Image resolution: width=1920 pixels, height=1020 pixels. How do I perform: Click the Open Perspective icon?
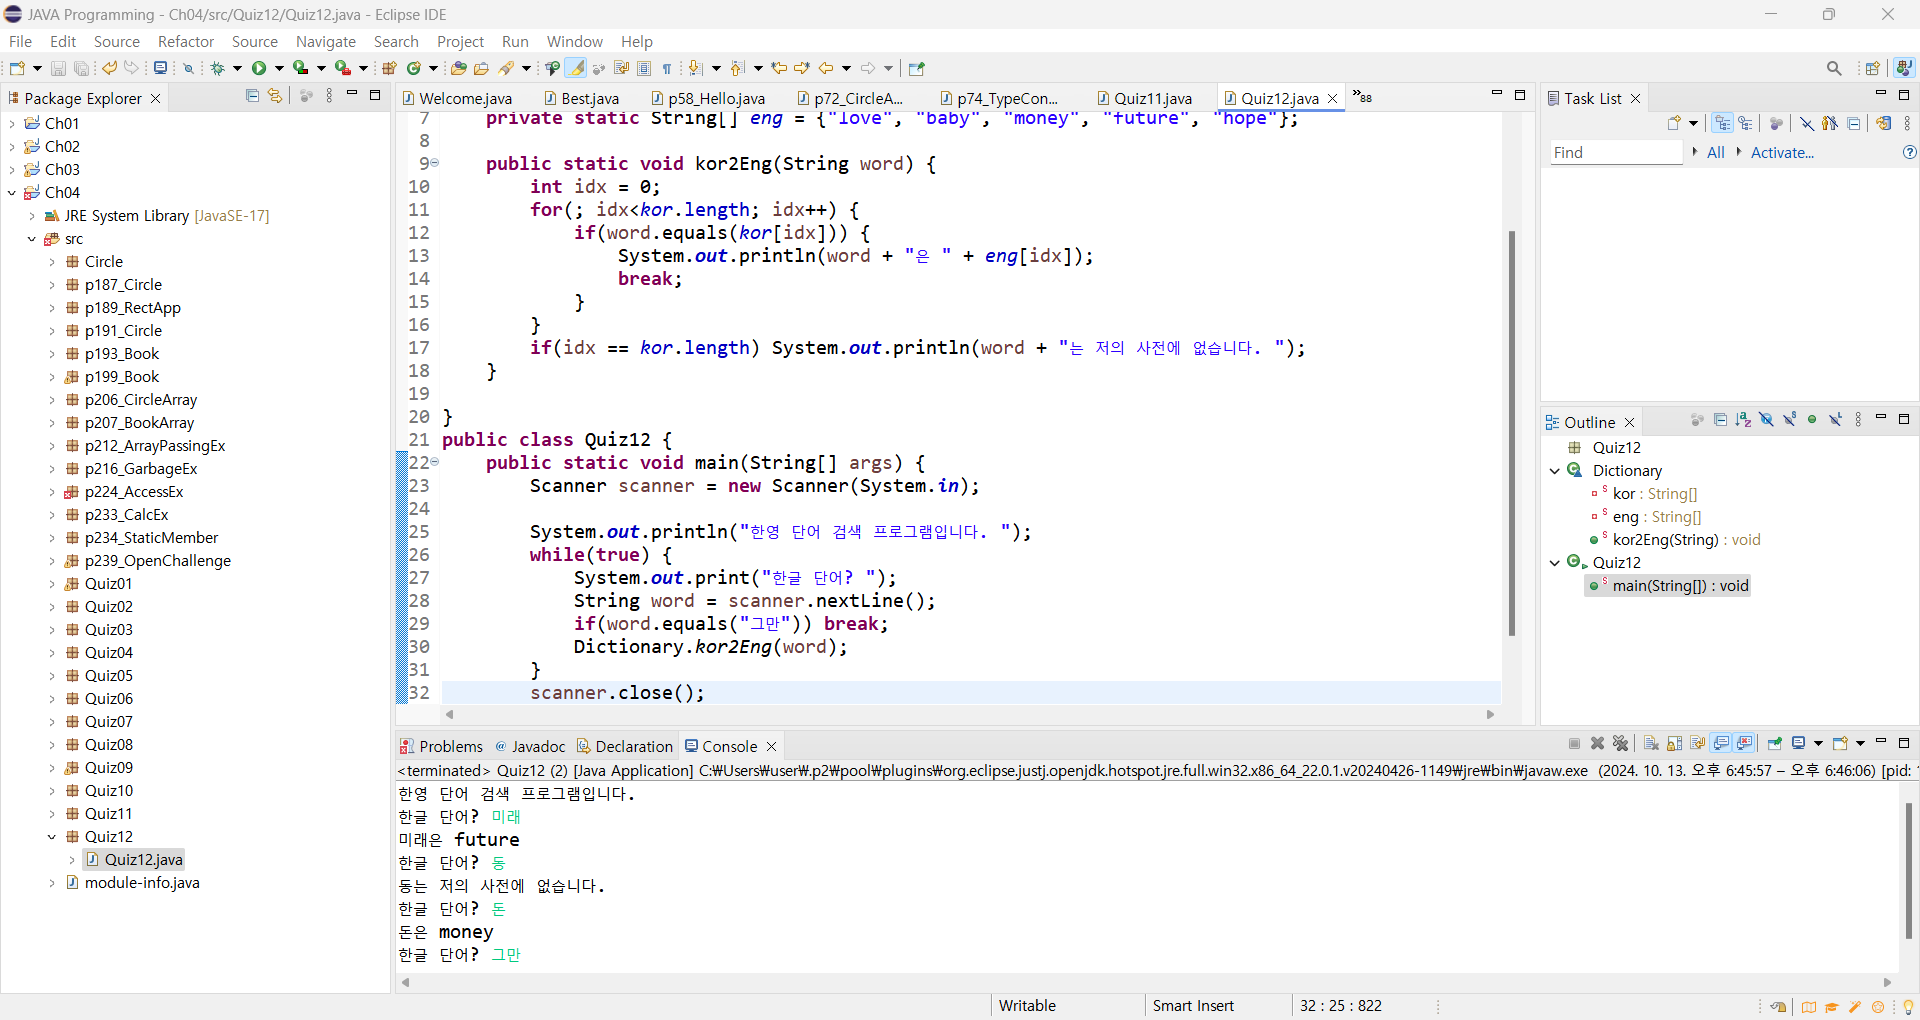pyautogui.click(x=1873, y=68)
